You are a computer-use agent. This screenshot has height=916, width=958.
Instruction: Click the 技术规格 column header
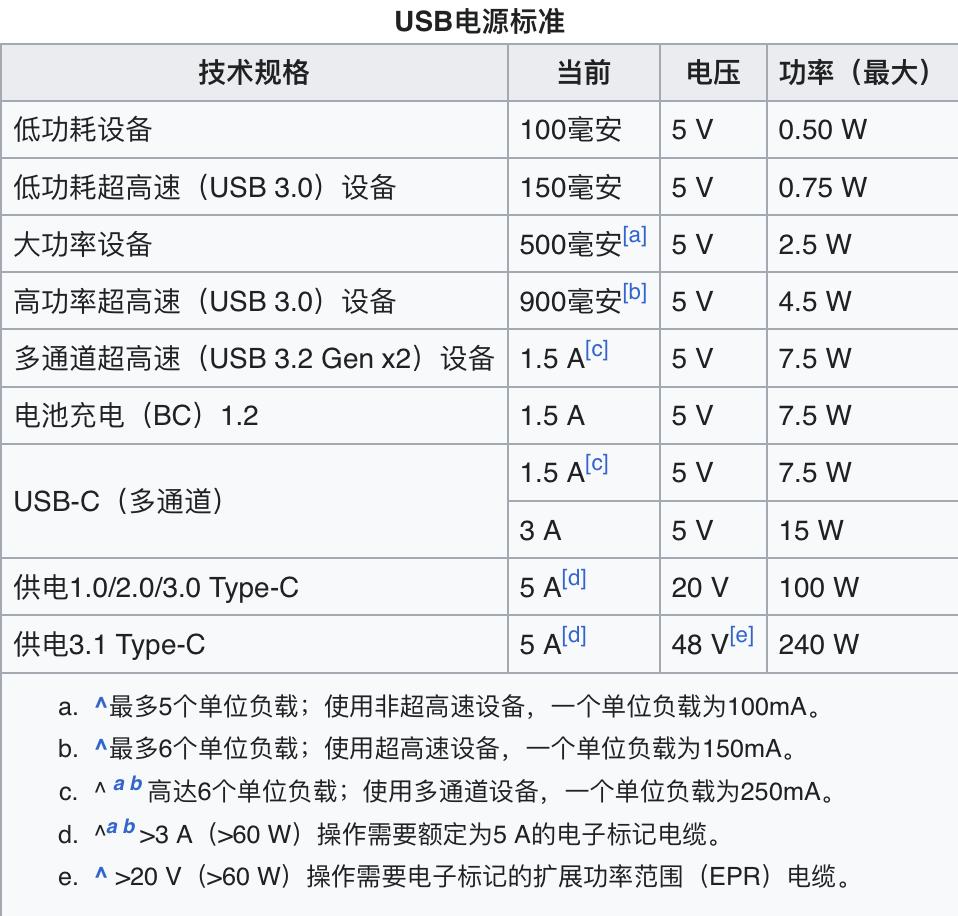tap(254, 72)
